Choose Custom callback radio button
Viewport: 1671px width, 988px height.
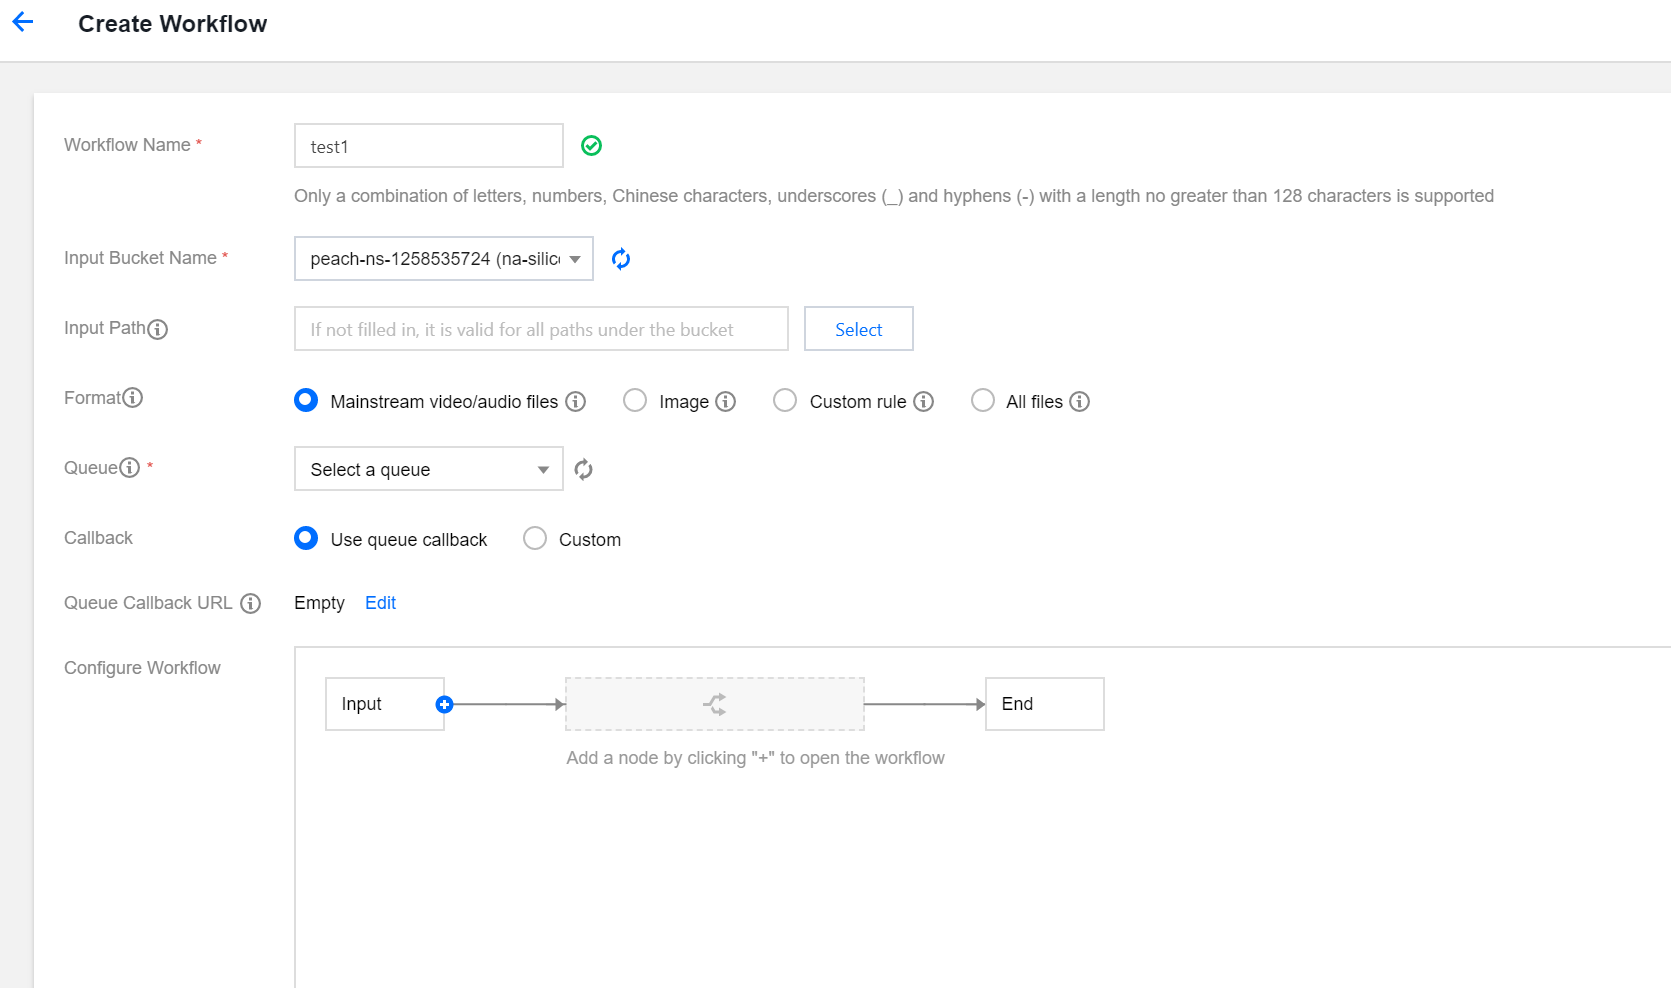[x=535, y=539]
